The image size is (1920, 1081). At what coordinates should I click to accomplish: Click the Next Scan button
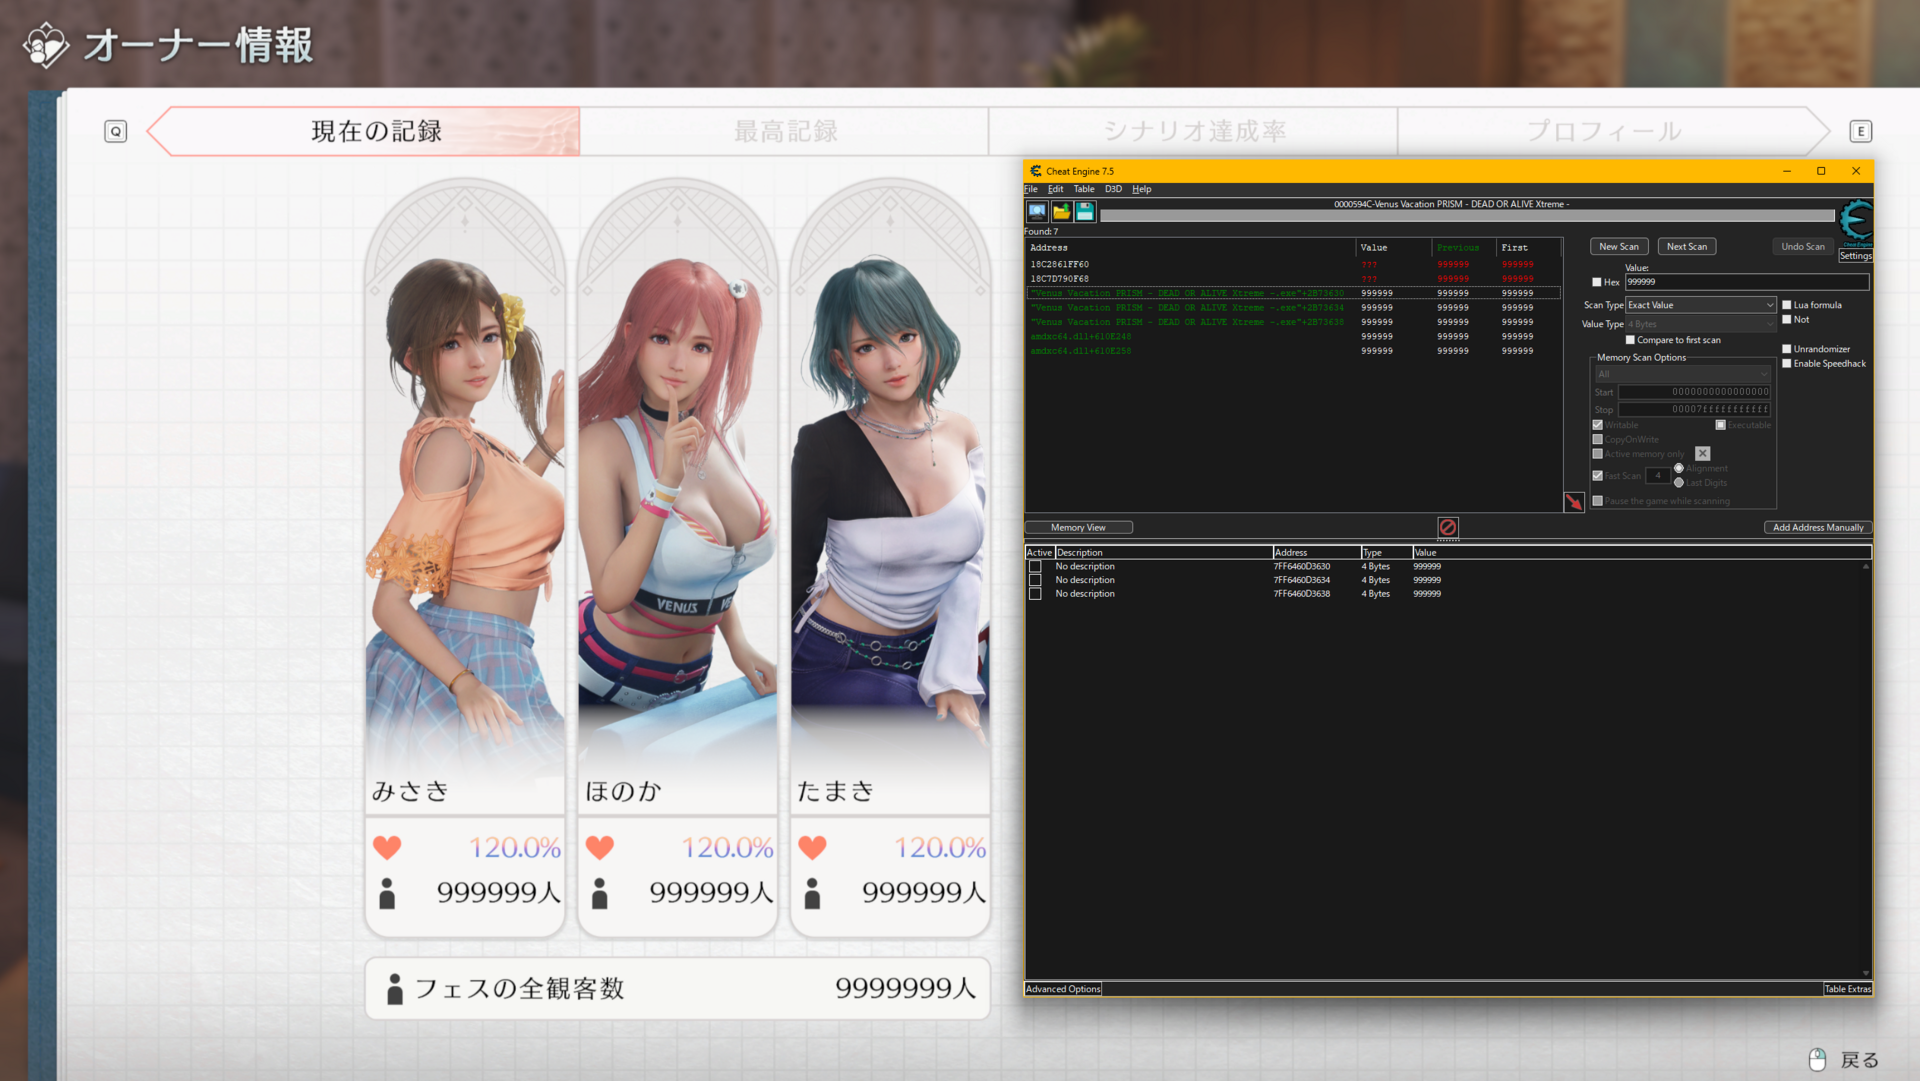point(1687,247)
